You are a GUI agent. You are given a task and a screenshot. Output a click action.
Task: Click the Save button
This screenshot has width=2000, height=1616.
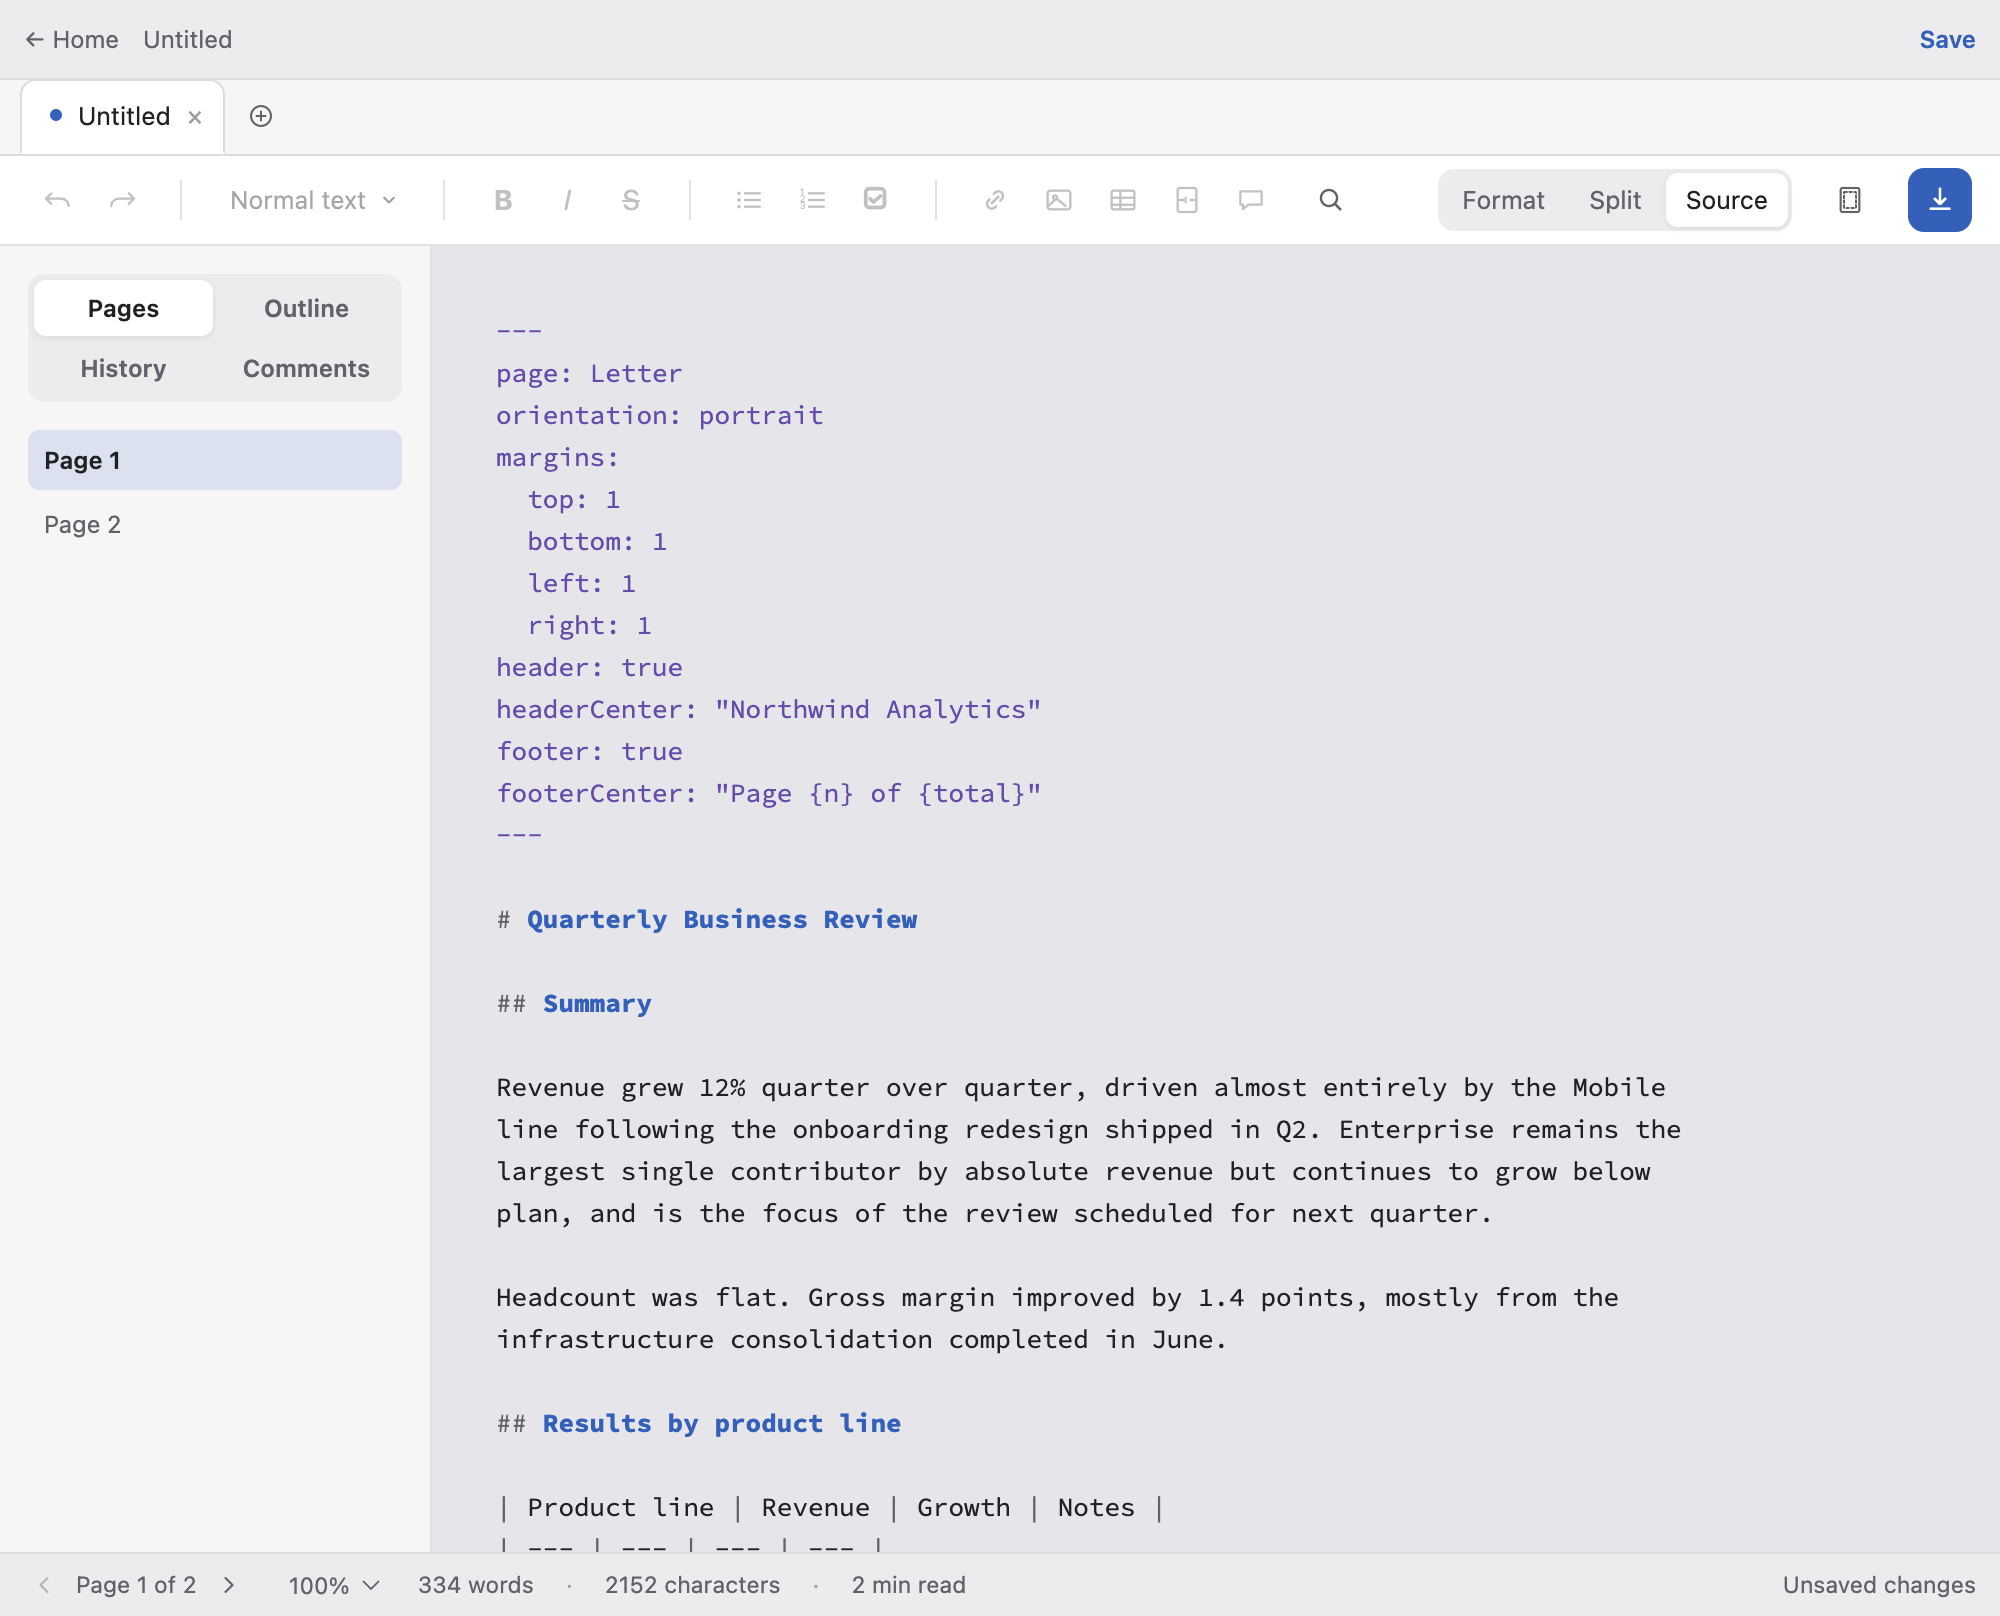(x=1946, y=40)
